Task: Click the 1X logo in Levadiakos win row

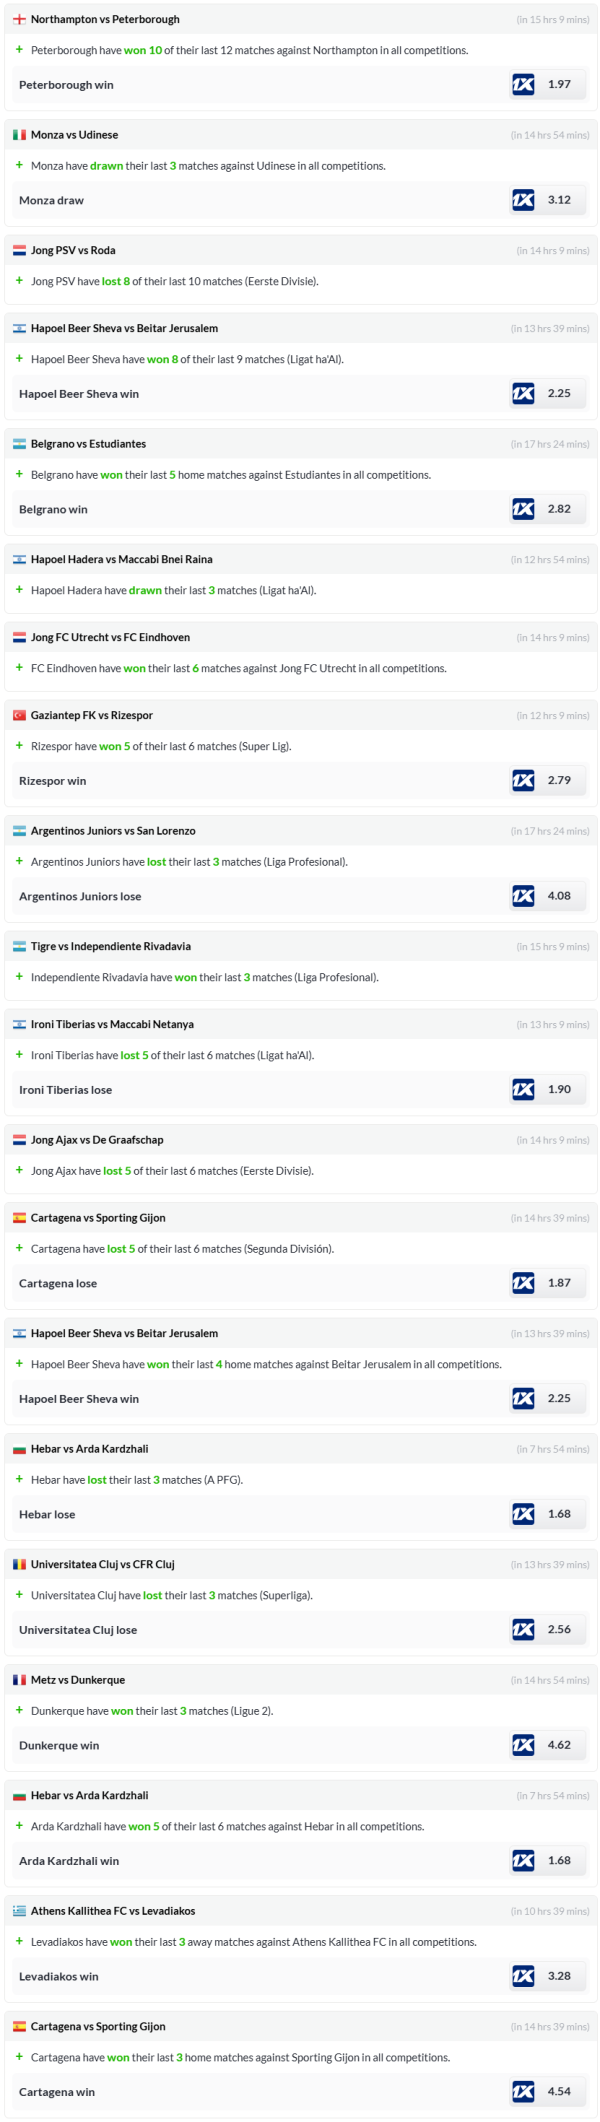Action: (523, 1976)
